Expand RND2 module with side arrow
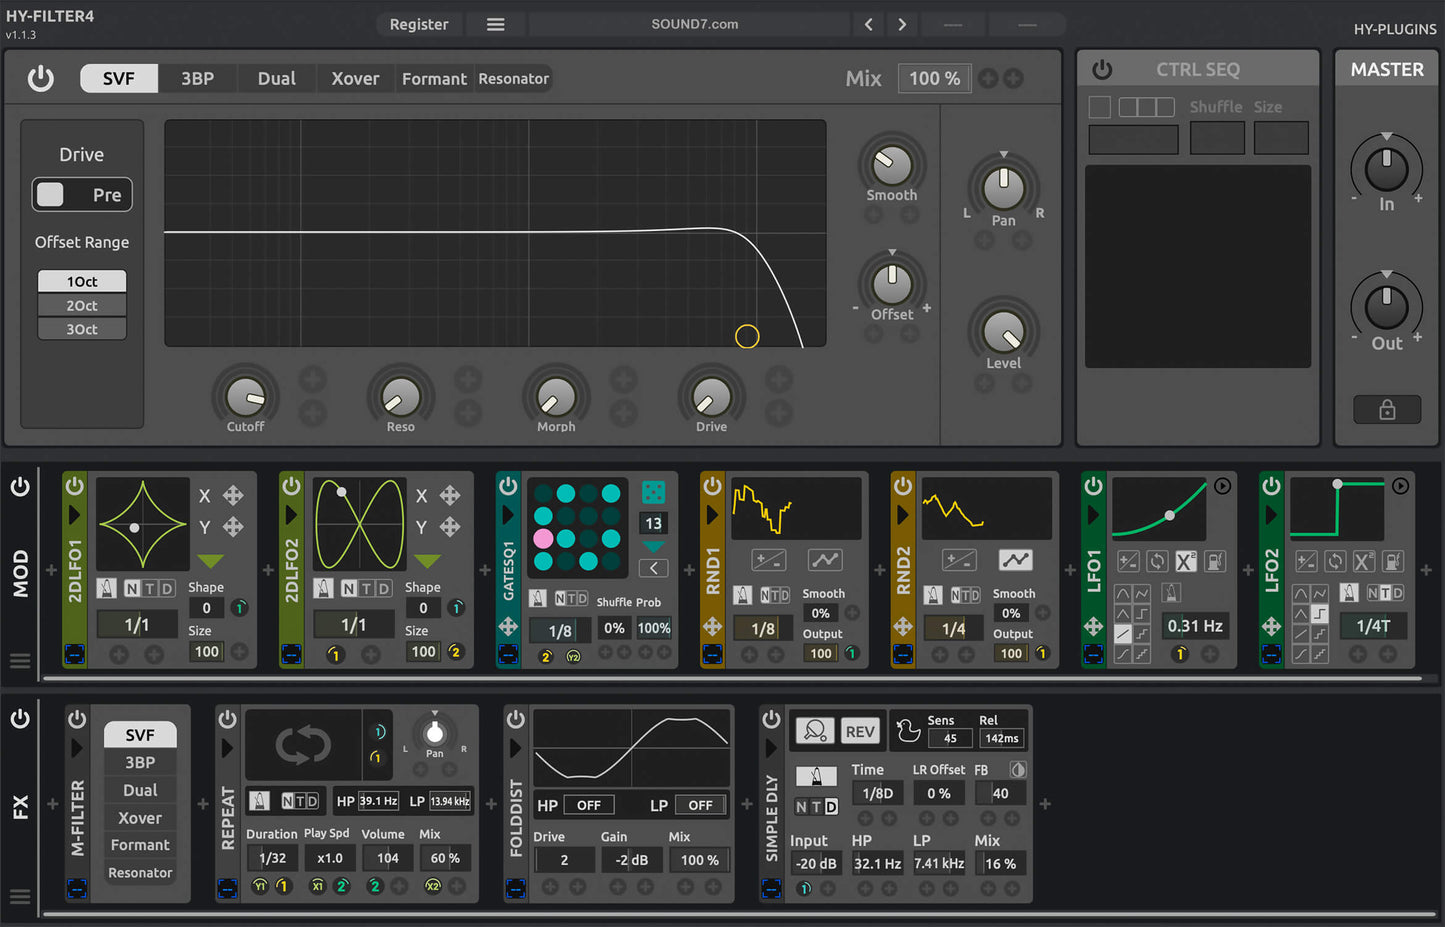The width and height of the screenshot is (1445, 927). coord(902,515)
